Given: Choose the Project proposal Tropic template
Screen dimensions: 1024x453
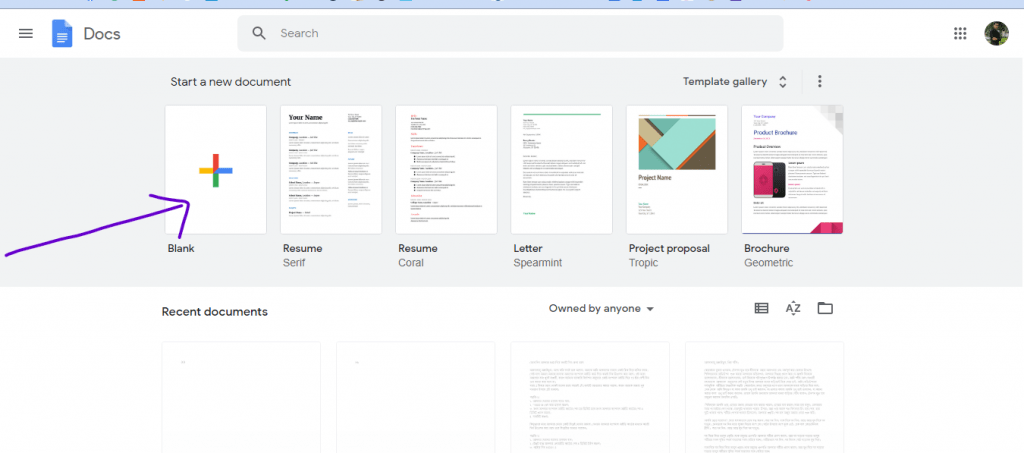Looking at the screenshot, I should click(677, 170).
